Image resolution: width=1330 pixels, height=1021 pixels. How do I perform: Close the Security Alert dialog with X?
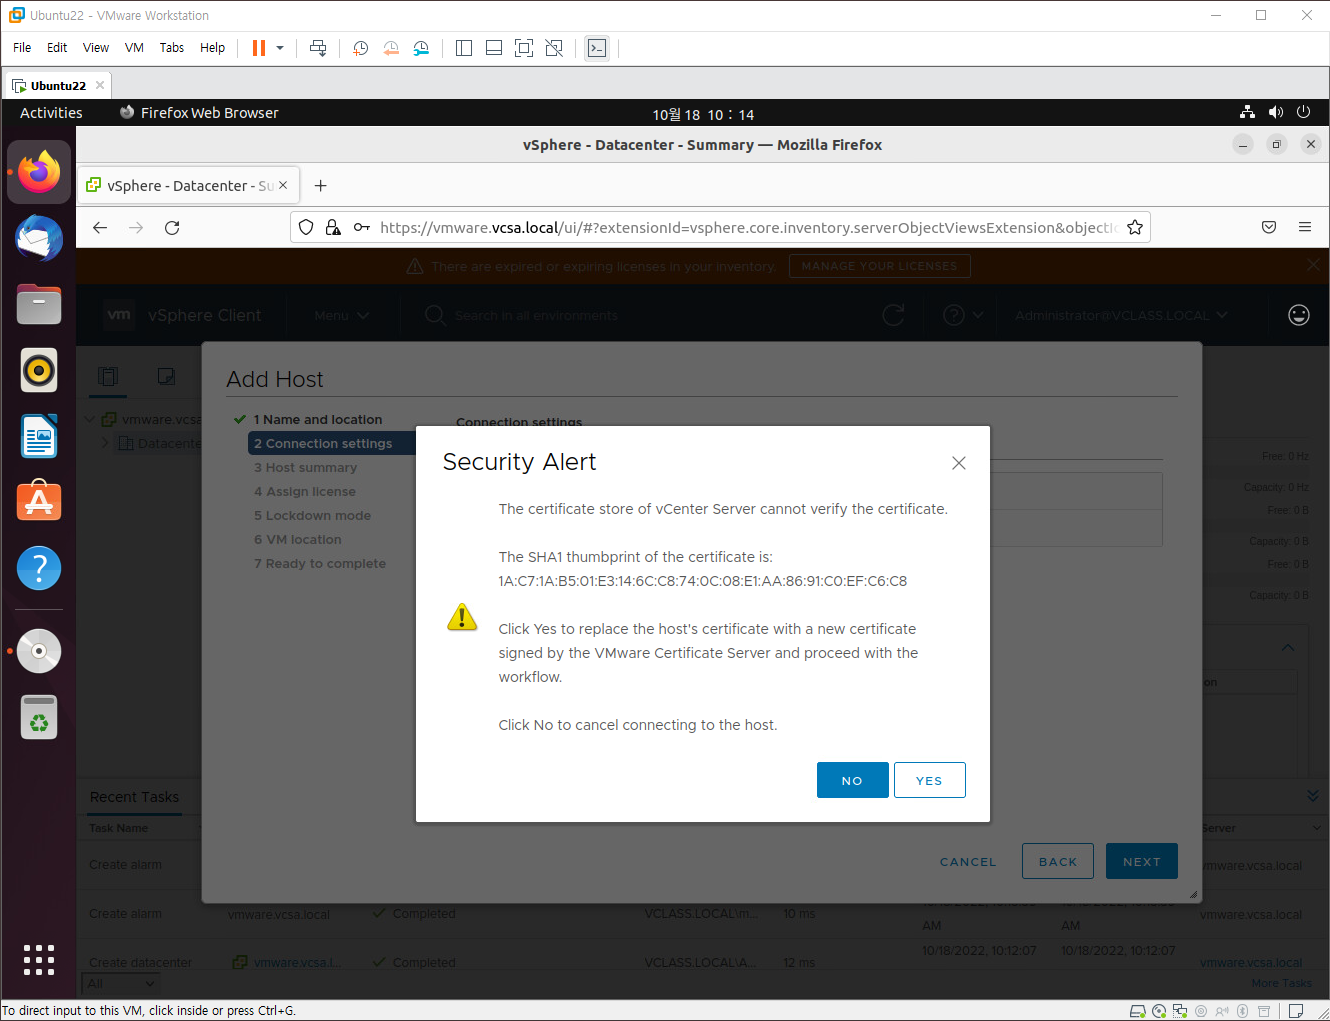tap(959, 463)
